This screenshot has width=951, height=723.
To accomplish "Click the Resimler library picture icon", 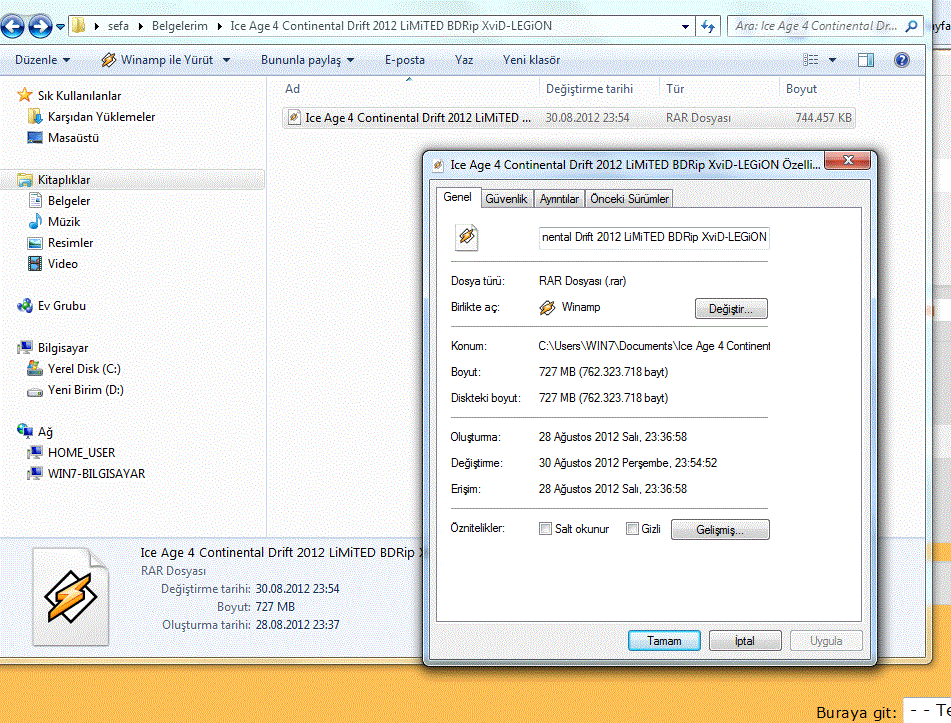I will click(x=35, y=243).
